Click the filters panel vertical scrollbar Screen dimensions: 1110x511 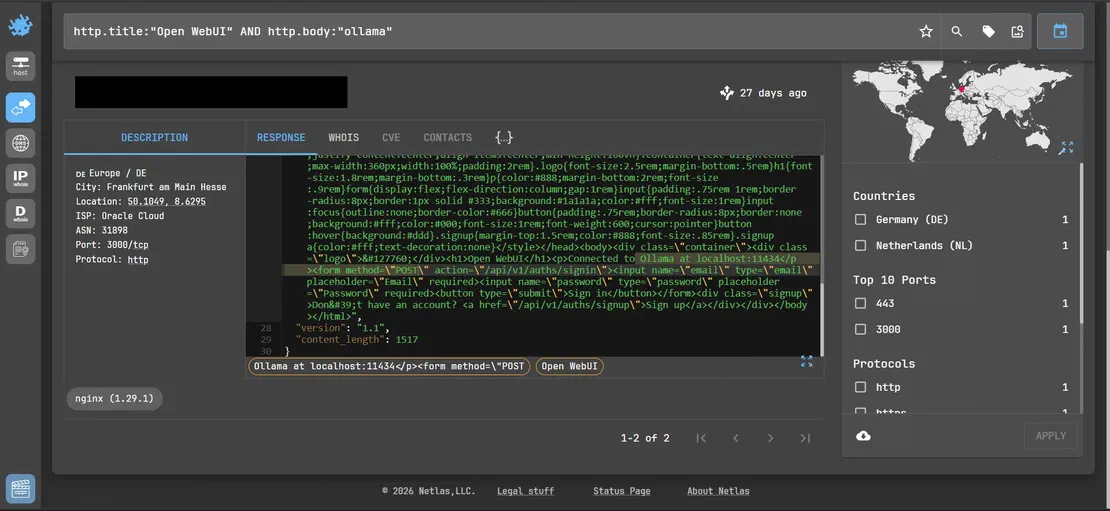1080,243
